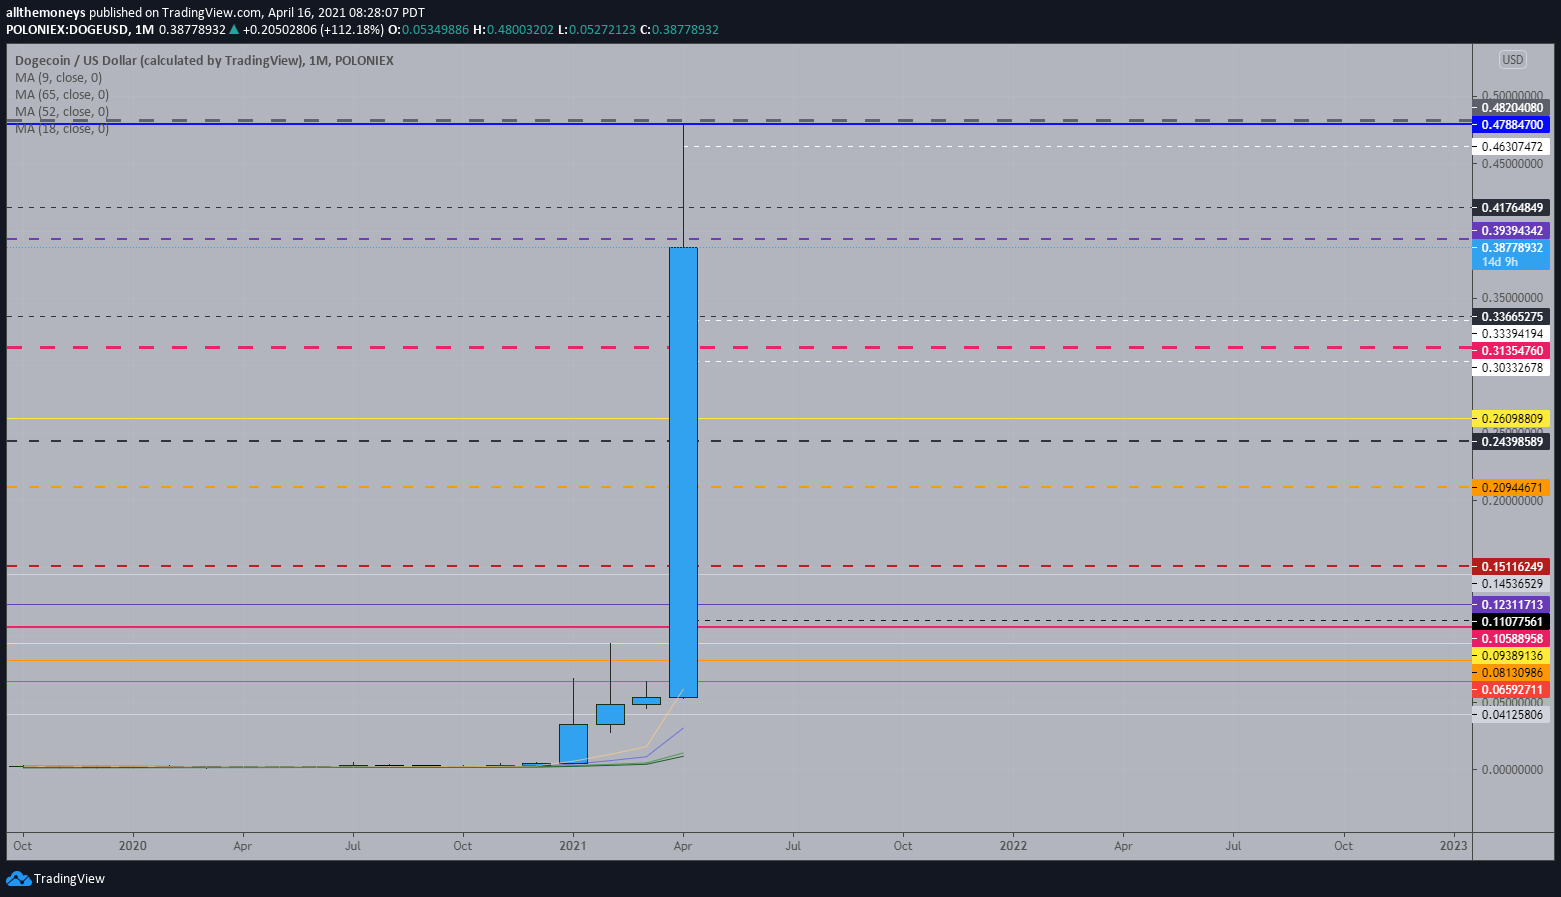Click the tall April 2021 candle body
The width and height of the screenshot is (1561, 897).
click(683, 472)
